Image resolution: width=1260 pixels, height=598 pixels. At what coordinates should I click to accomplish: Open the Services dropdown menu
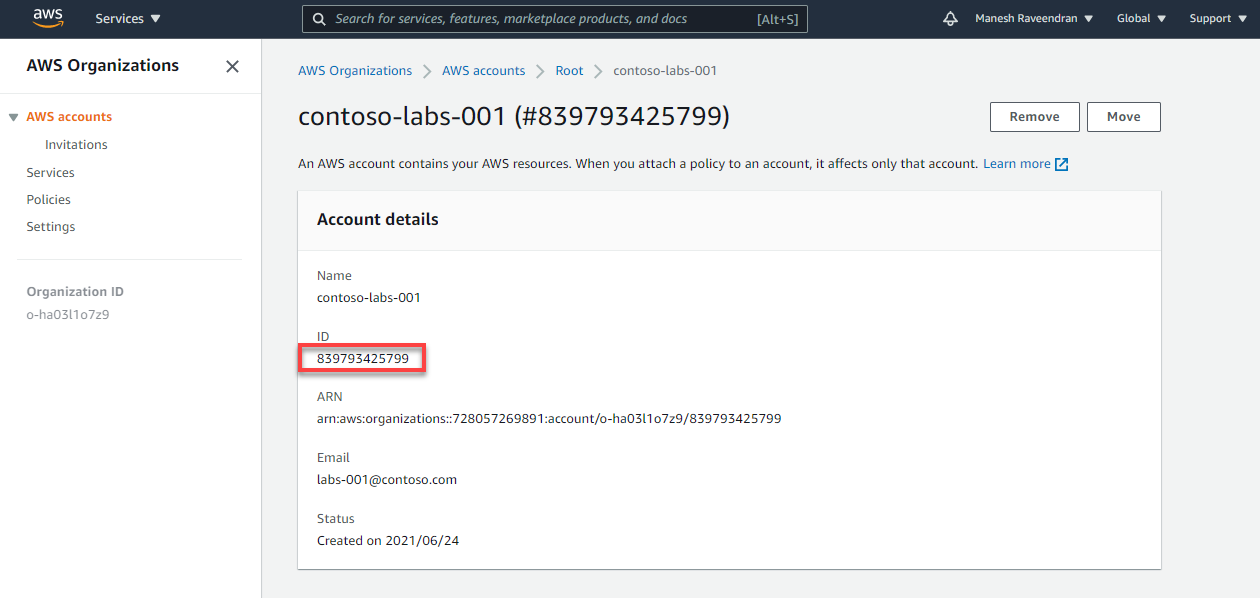point(128,19)
